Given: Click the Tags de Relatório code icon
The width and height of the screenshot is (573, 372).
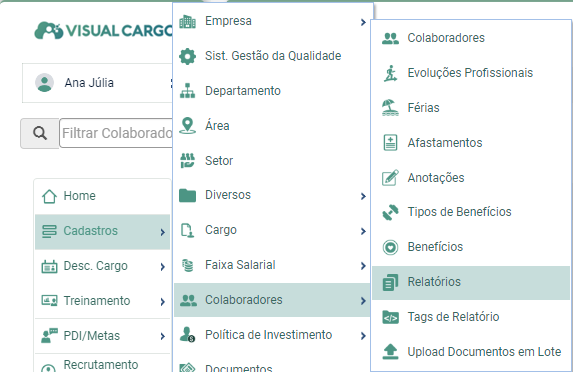Looking at the screenshot, I should pos(390,317).
